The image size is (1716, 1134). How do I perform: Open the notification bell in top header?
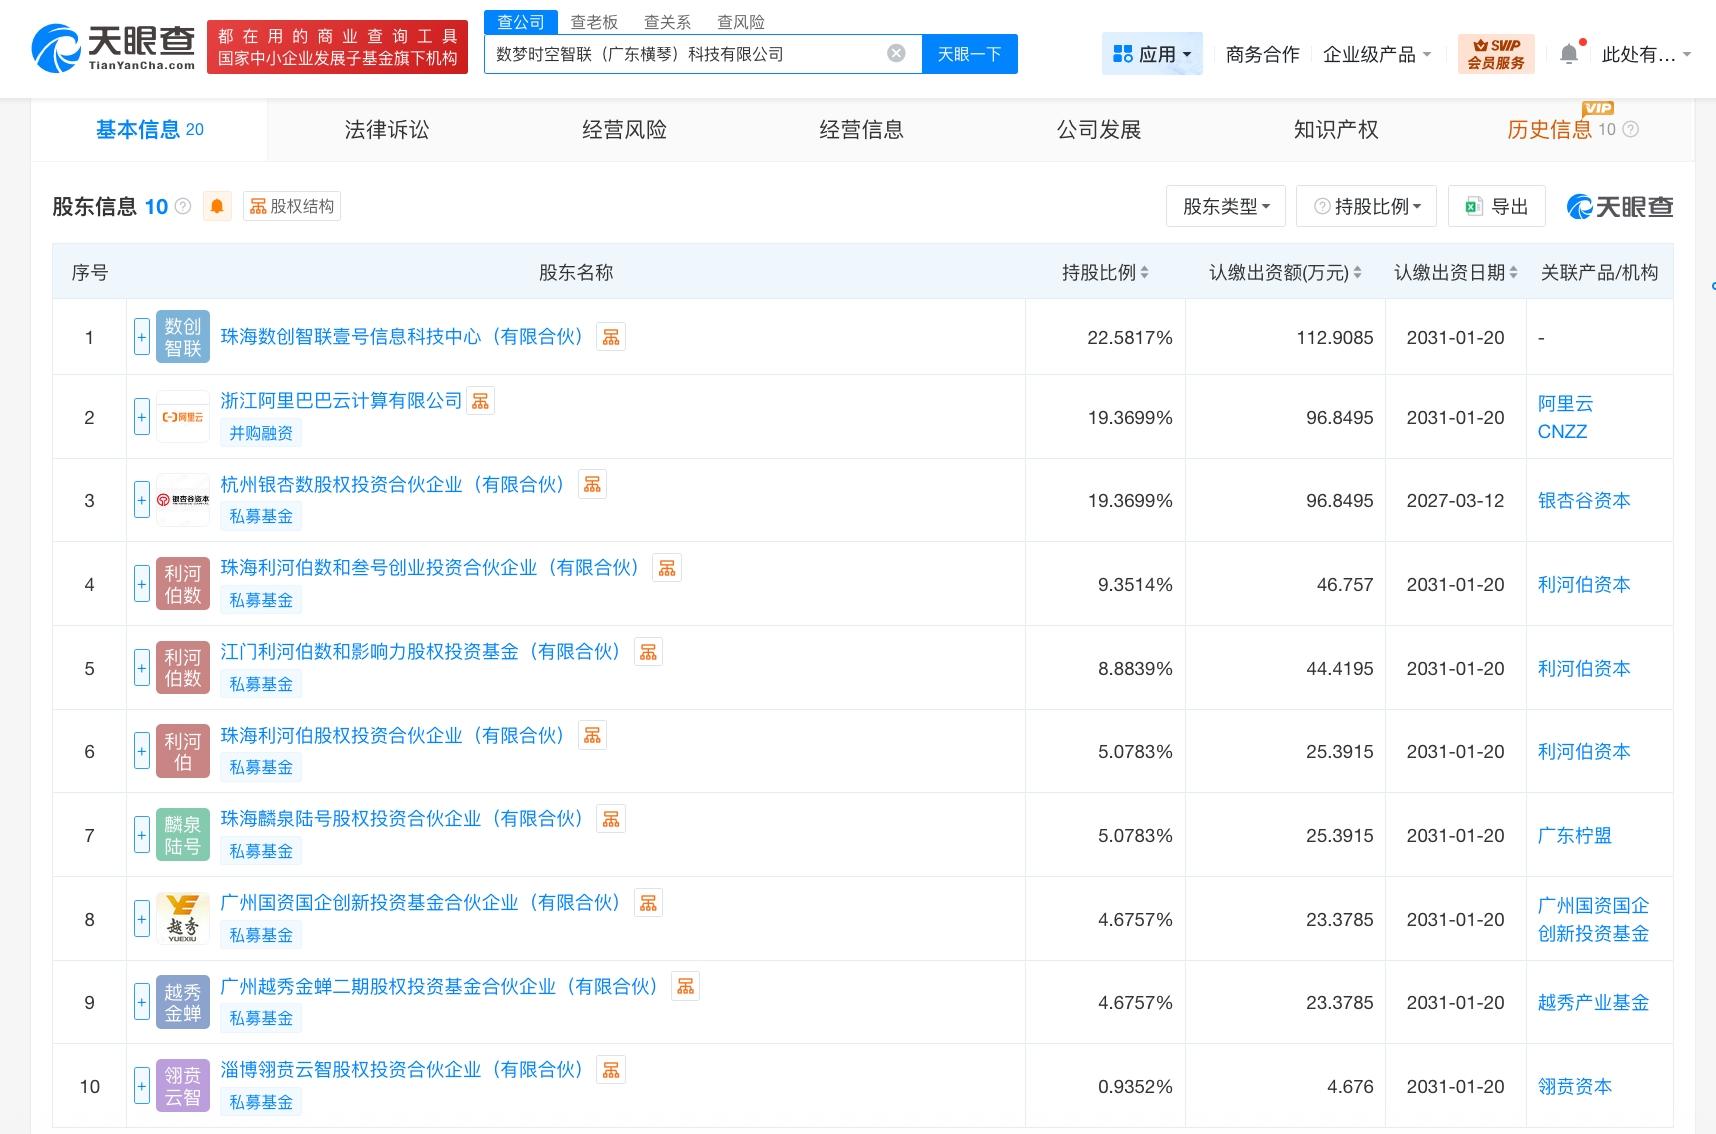[1569, 54]
